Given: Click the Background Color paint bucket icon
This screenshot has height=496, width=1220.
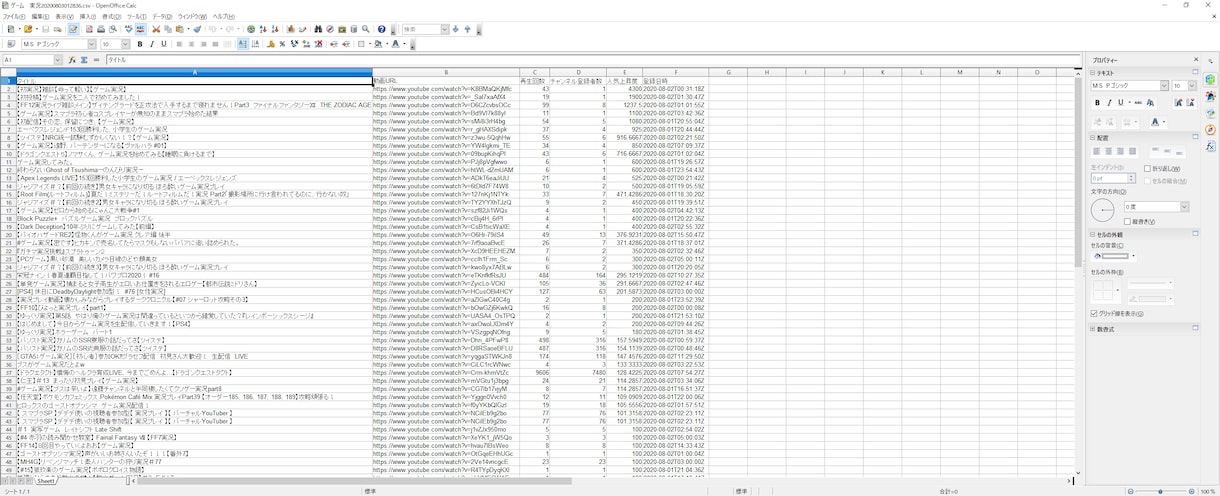Looking at the screenshot, I should (378, 44).
